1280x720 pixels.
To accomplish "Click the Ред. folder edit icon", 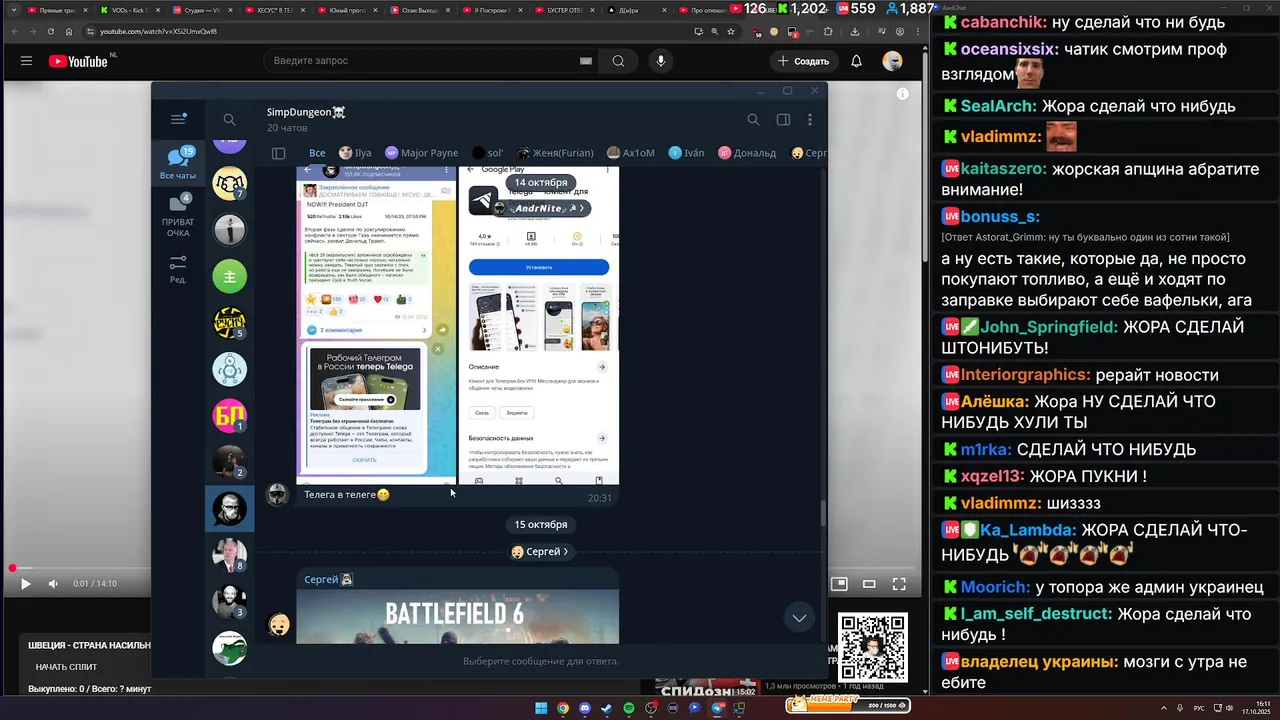I will point(178,269).
